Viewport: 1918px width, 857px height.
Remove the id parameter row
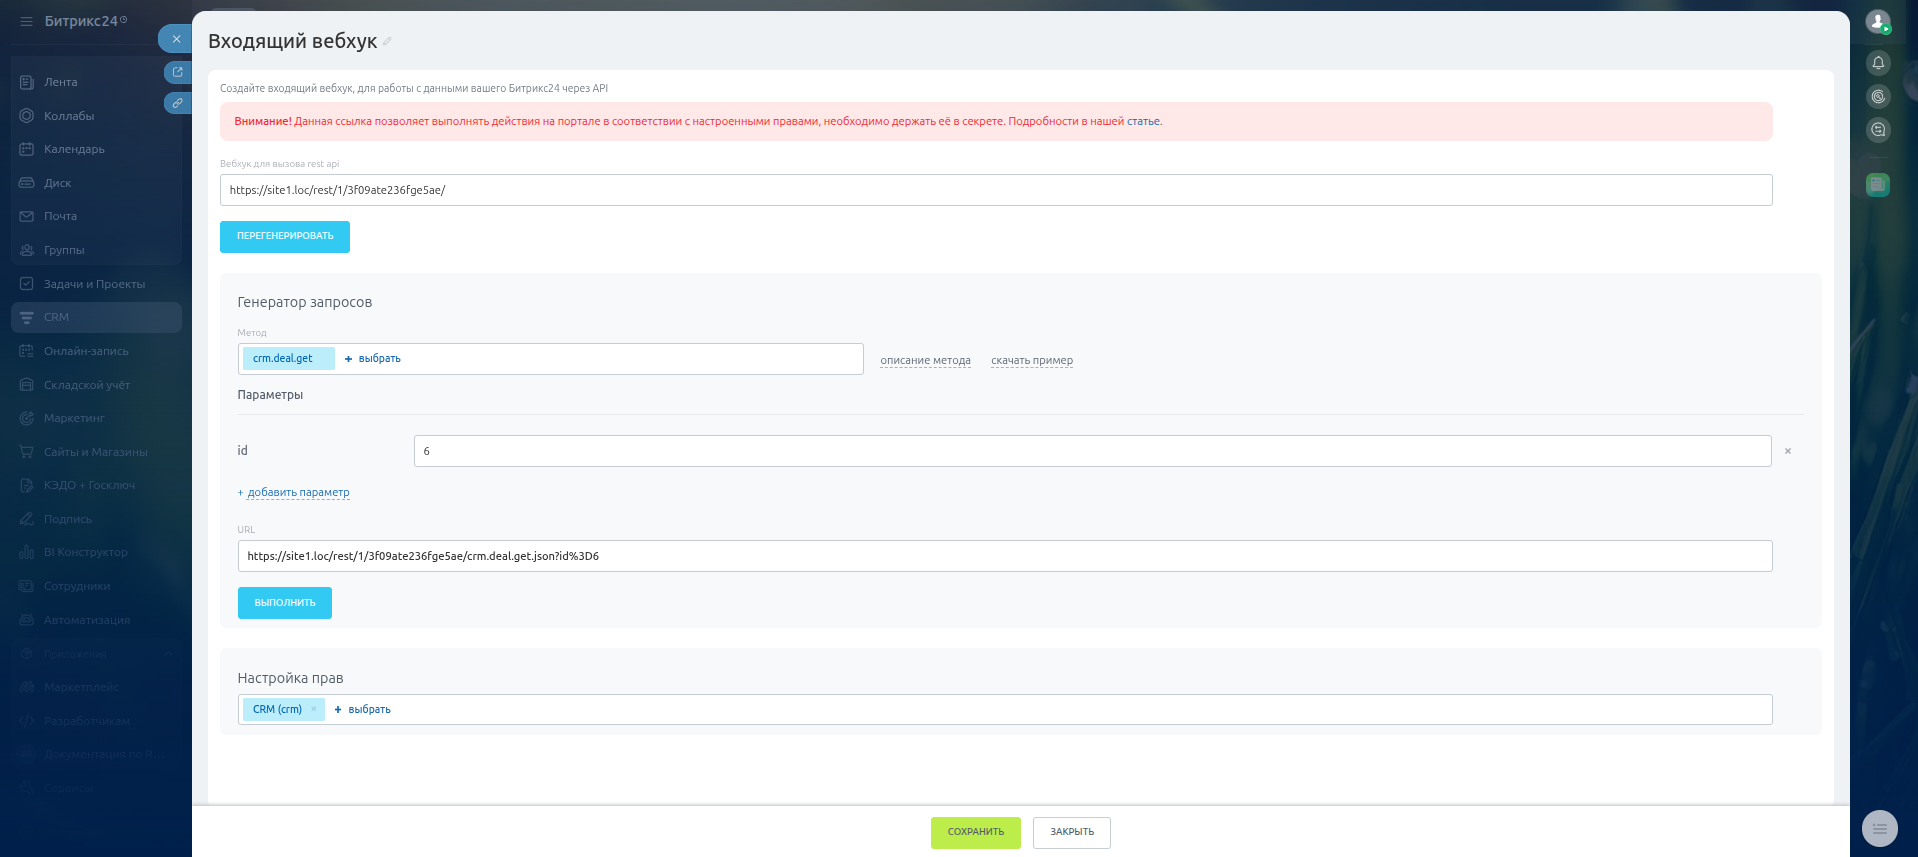tap(1788, 451)
